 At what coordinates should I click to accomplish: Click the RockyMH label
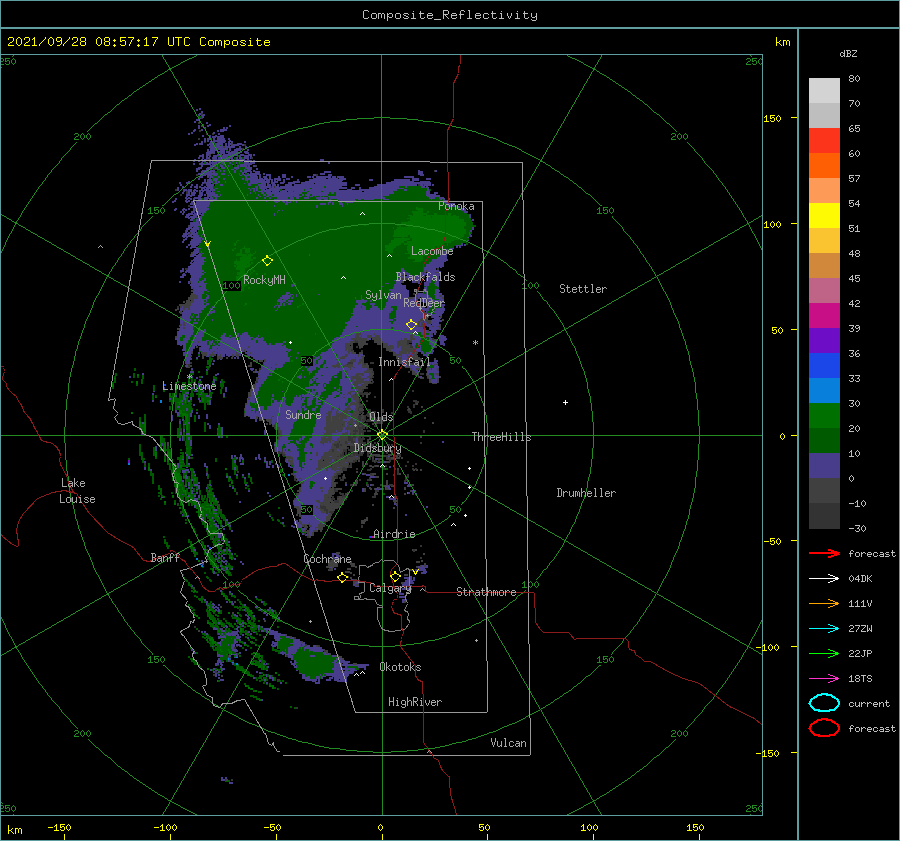(x=264, y=280)
